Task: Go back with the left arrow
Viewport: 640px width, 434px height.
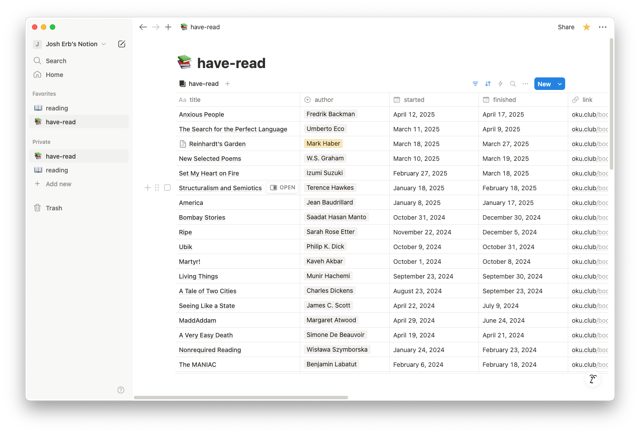Action: [x=142, y=27]
